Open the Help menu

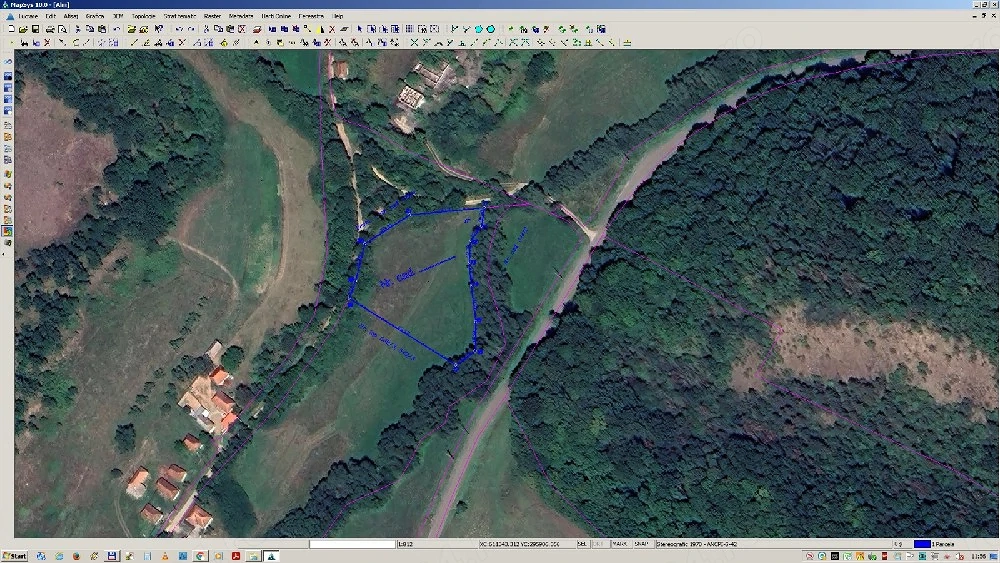(338, 17)
